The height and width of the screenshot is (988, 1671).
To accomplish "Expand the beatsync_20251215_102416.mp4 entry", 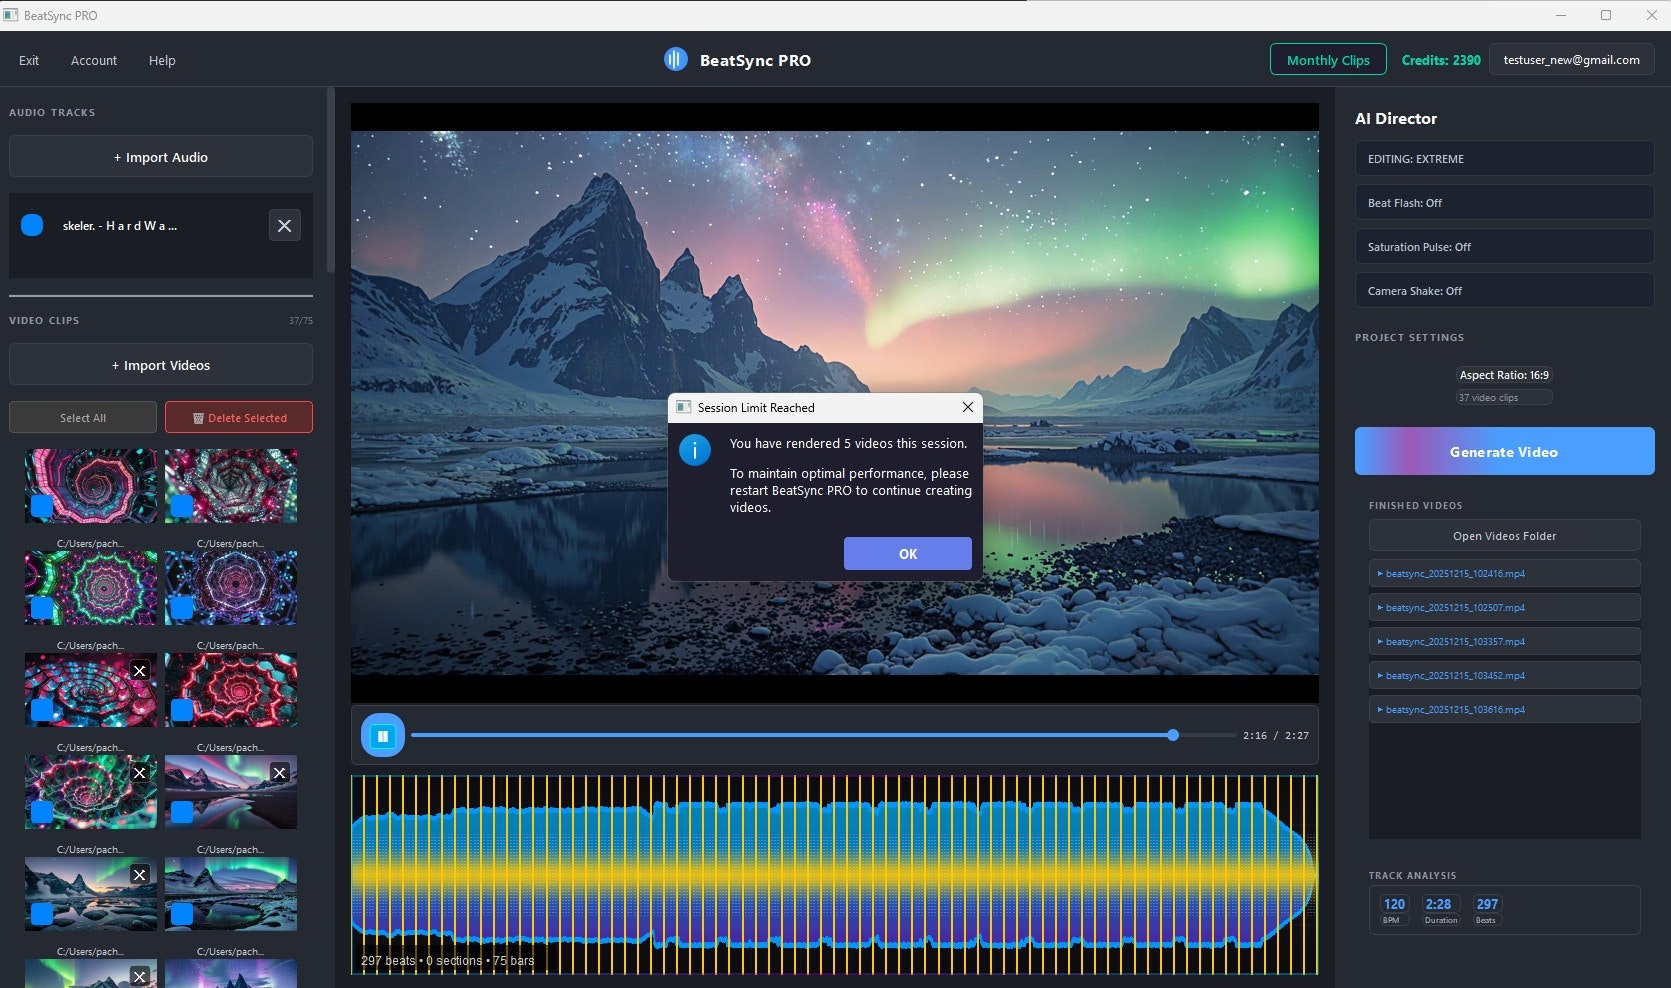I will tap(1503, 573).
